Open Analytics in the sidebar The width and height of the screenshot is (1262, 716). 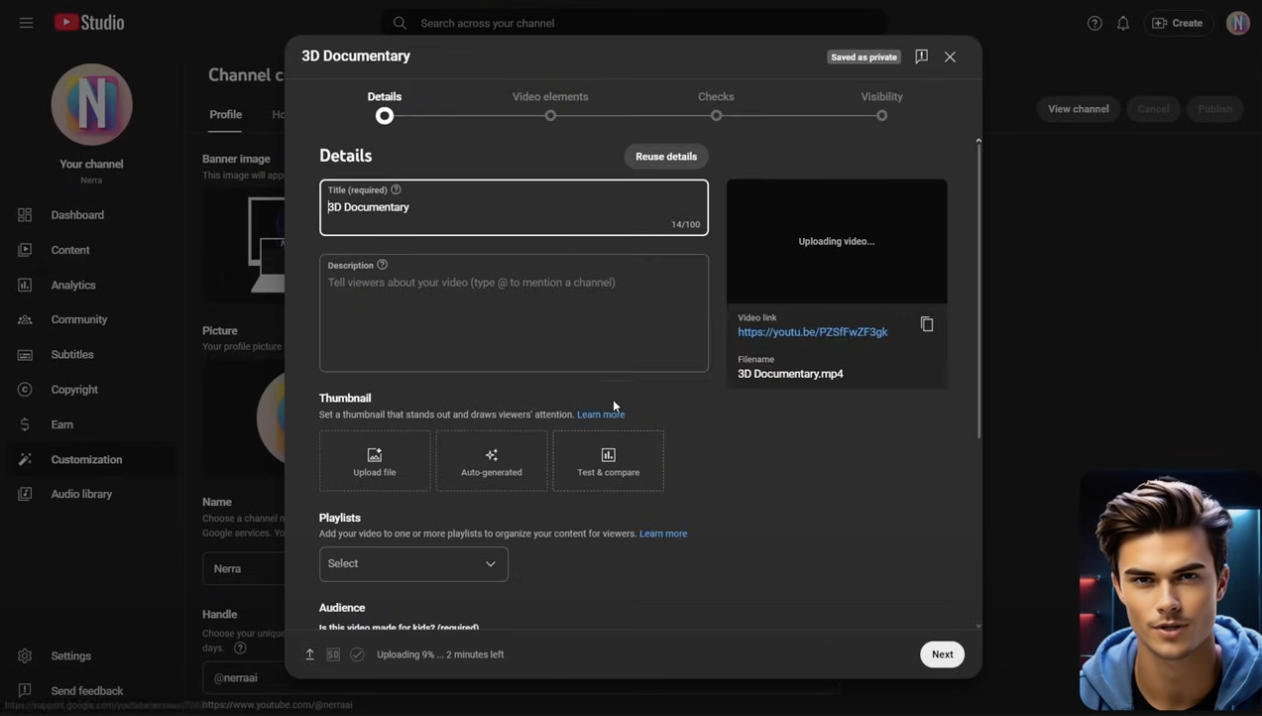(73, 285)
